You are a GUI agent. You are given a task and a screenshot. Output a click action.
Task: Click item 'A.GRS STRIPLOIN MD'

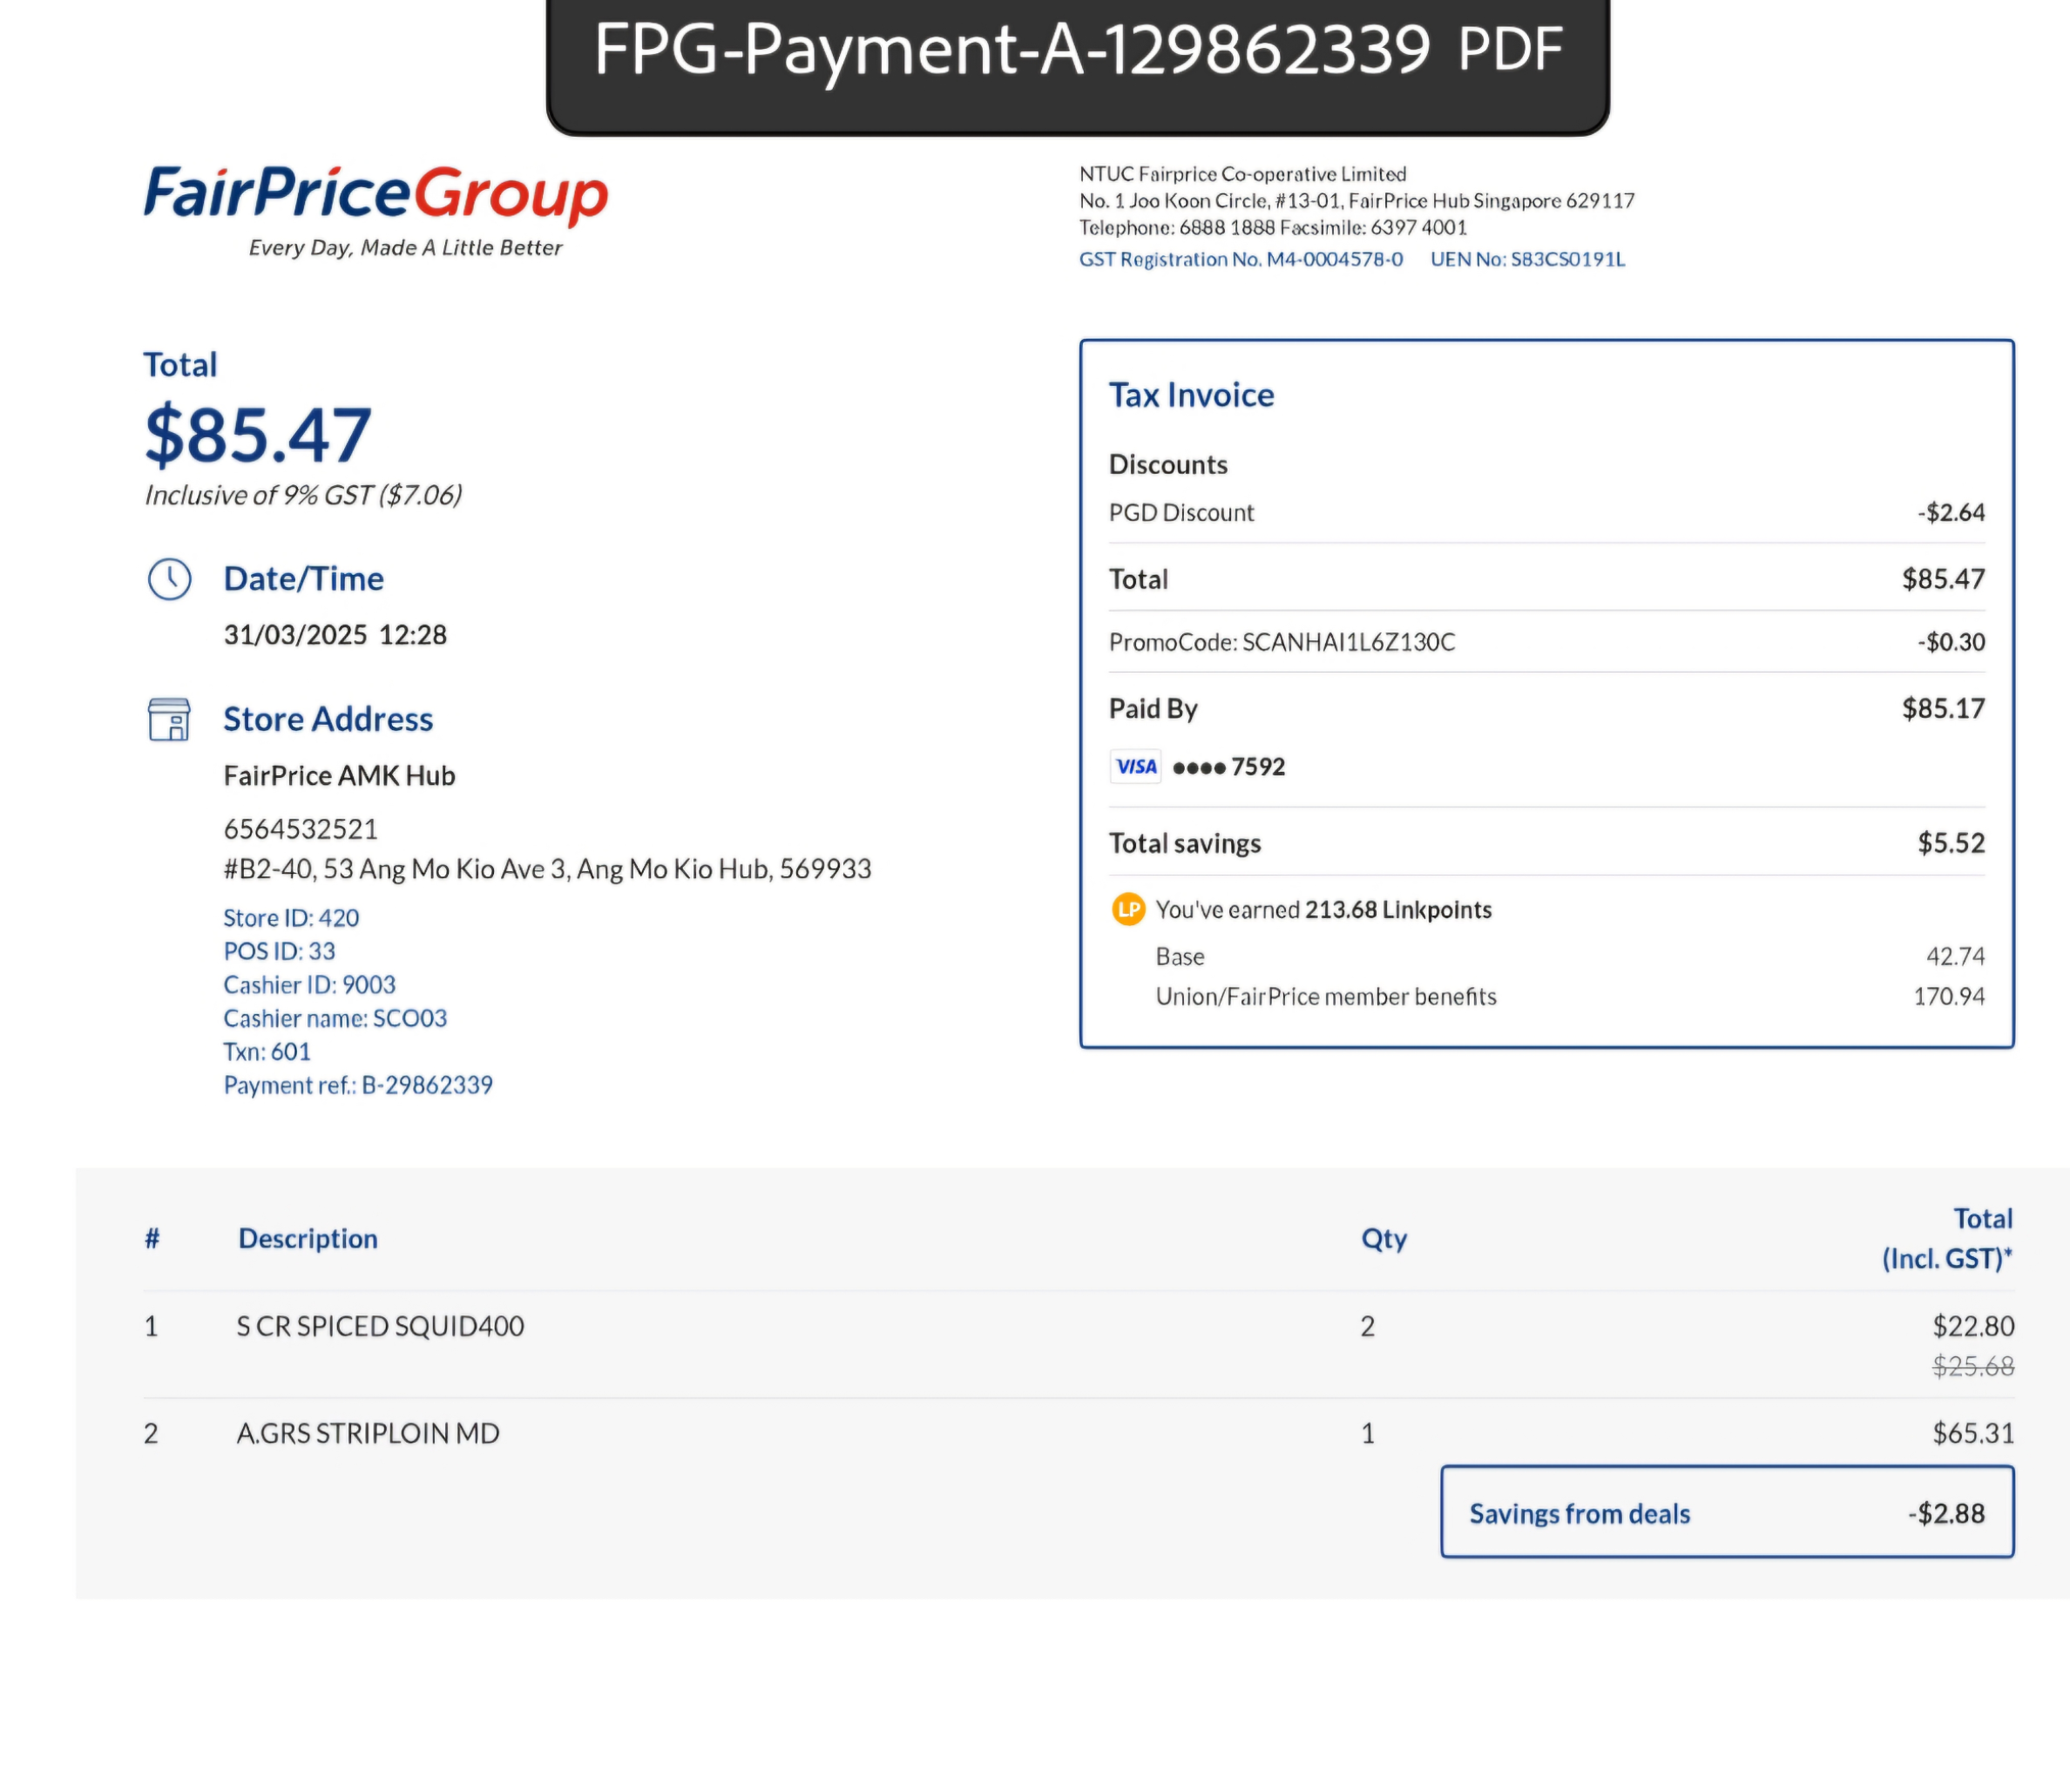click(367, 1433)
